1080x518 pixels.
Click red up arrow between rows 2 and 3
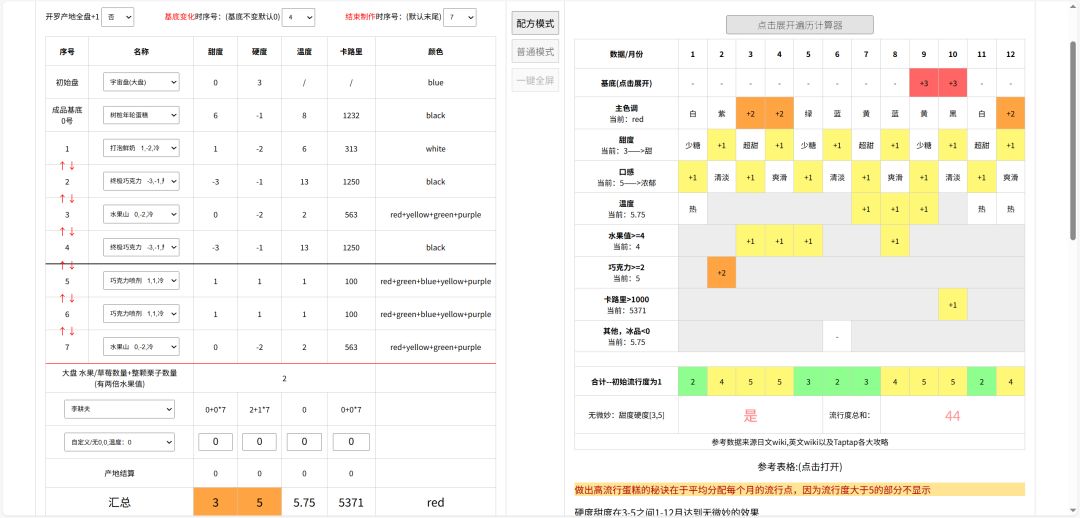pyautogui.click(x=62, y=198)
